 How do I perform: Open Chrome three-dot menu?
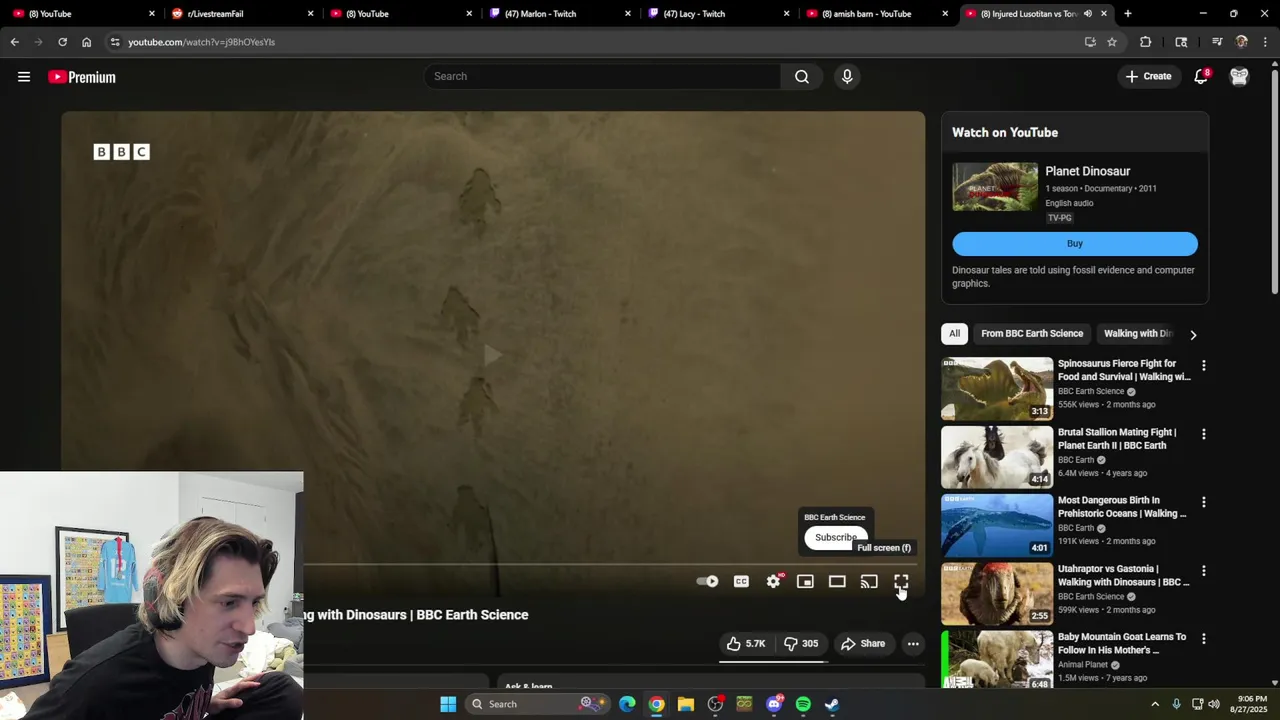coord(1265,42)
